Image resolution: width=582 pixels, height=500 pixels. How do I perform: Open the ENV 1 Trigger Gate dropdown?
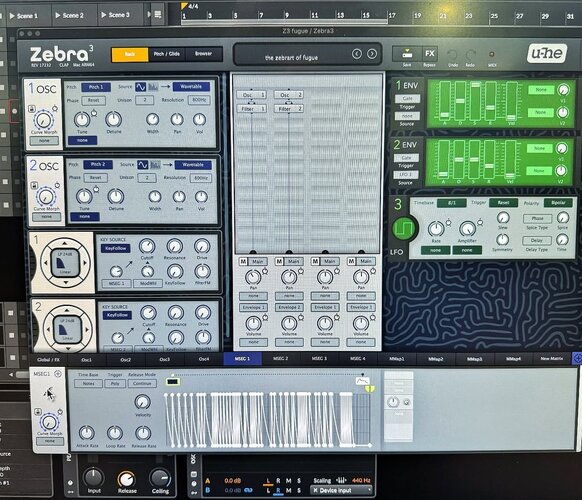(407, 98)
